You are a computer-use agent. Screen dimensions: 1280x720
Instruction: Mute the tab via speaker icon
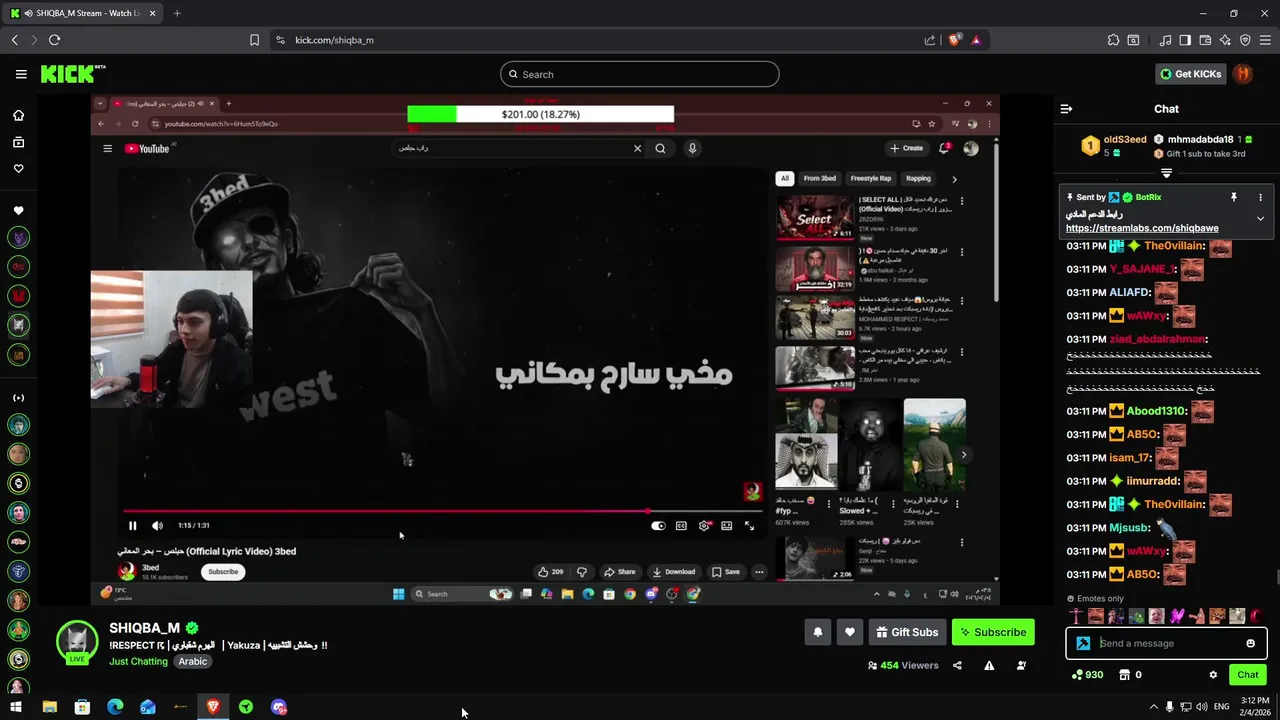point(26,13)
